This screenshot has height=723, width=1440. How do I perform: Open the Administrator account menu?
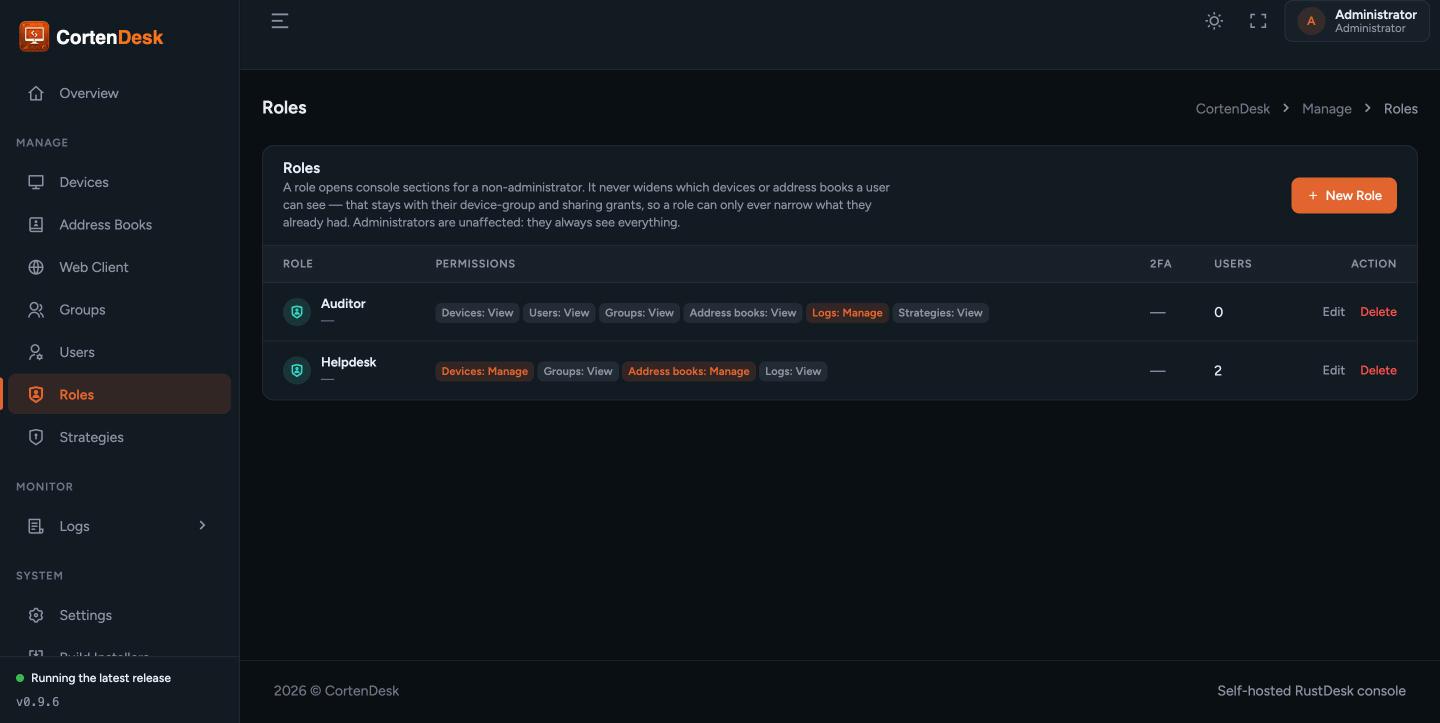[x=1357, y=21]
